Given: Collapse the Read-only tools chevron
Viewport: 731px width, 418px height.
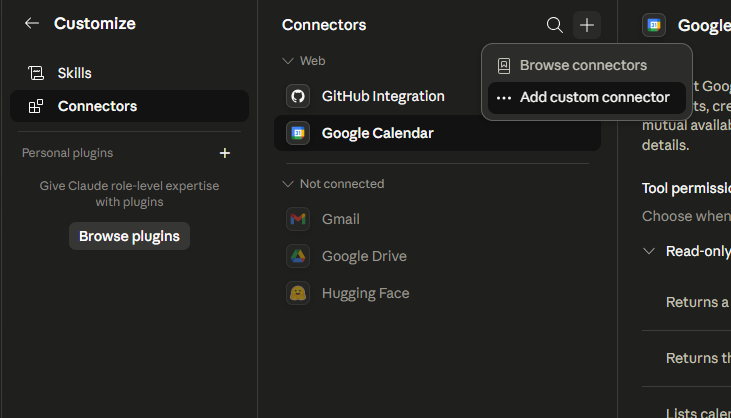Looking at the screenshot, I should [649, 252].
